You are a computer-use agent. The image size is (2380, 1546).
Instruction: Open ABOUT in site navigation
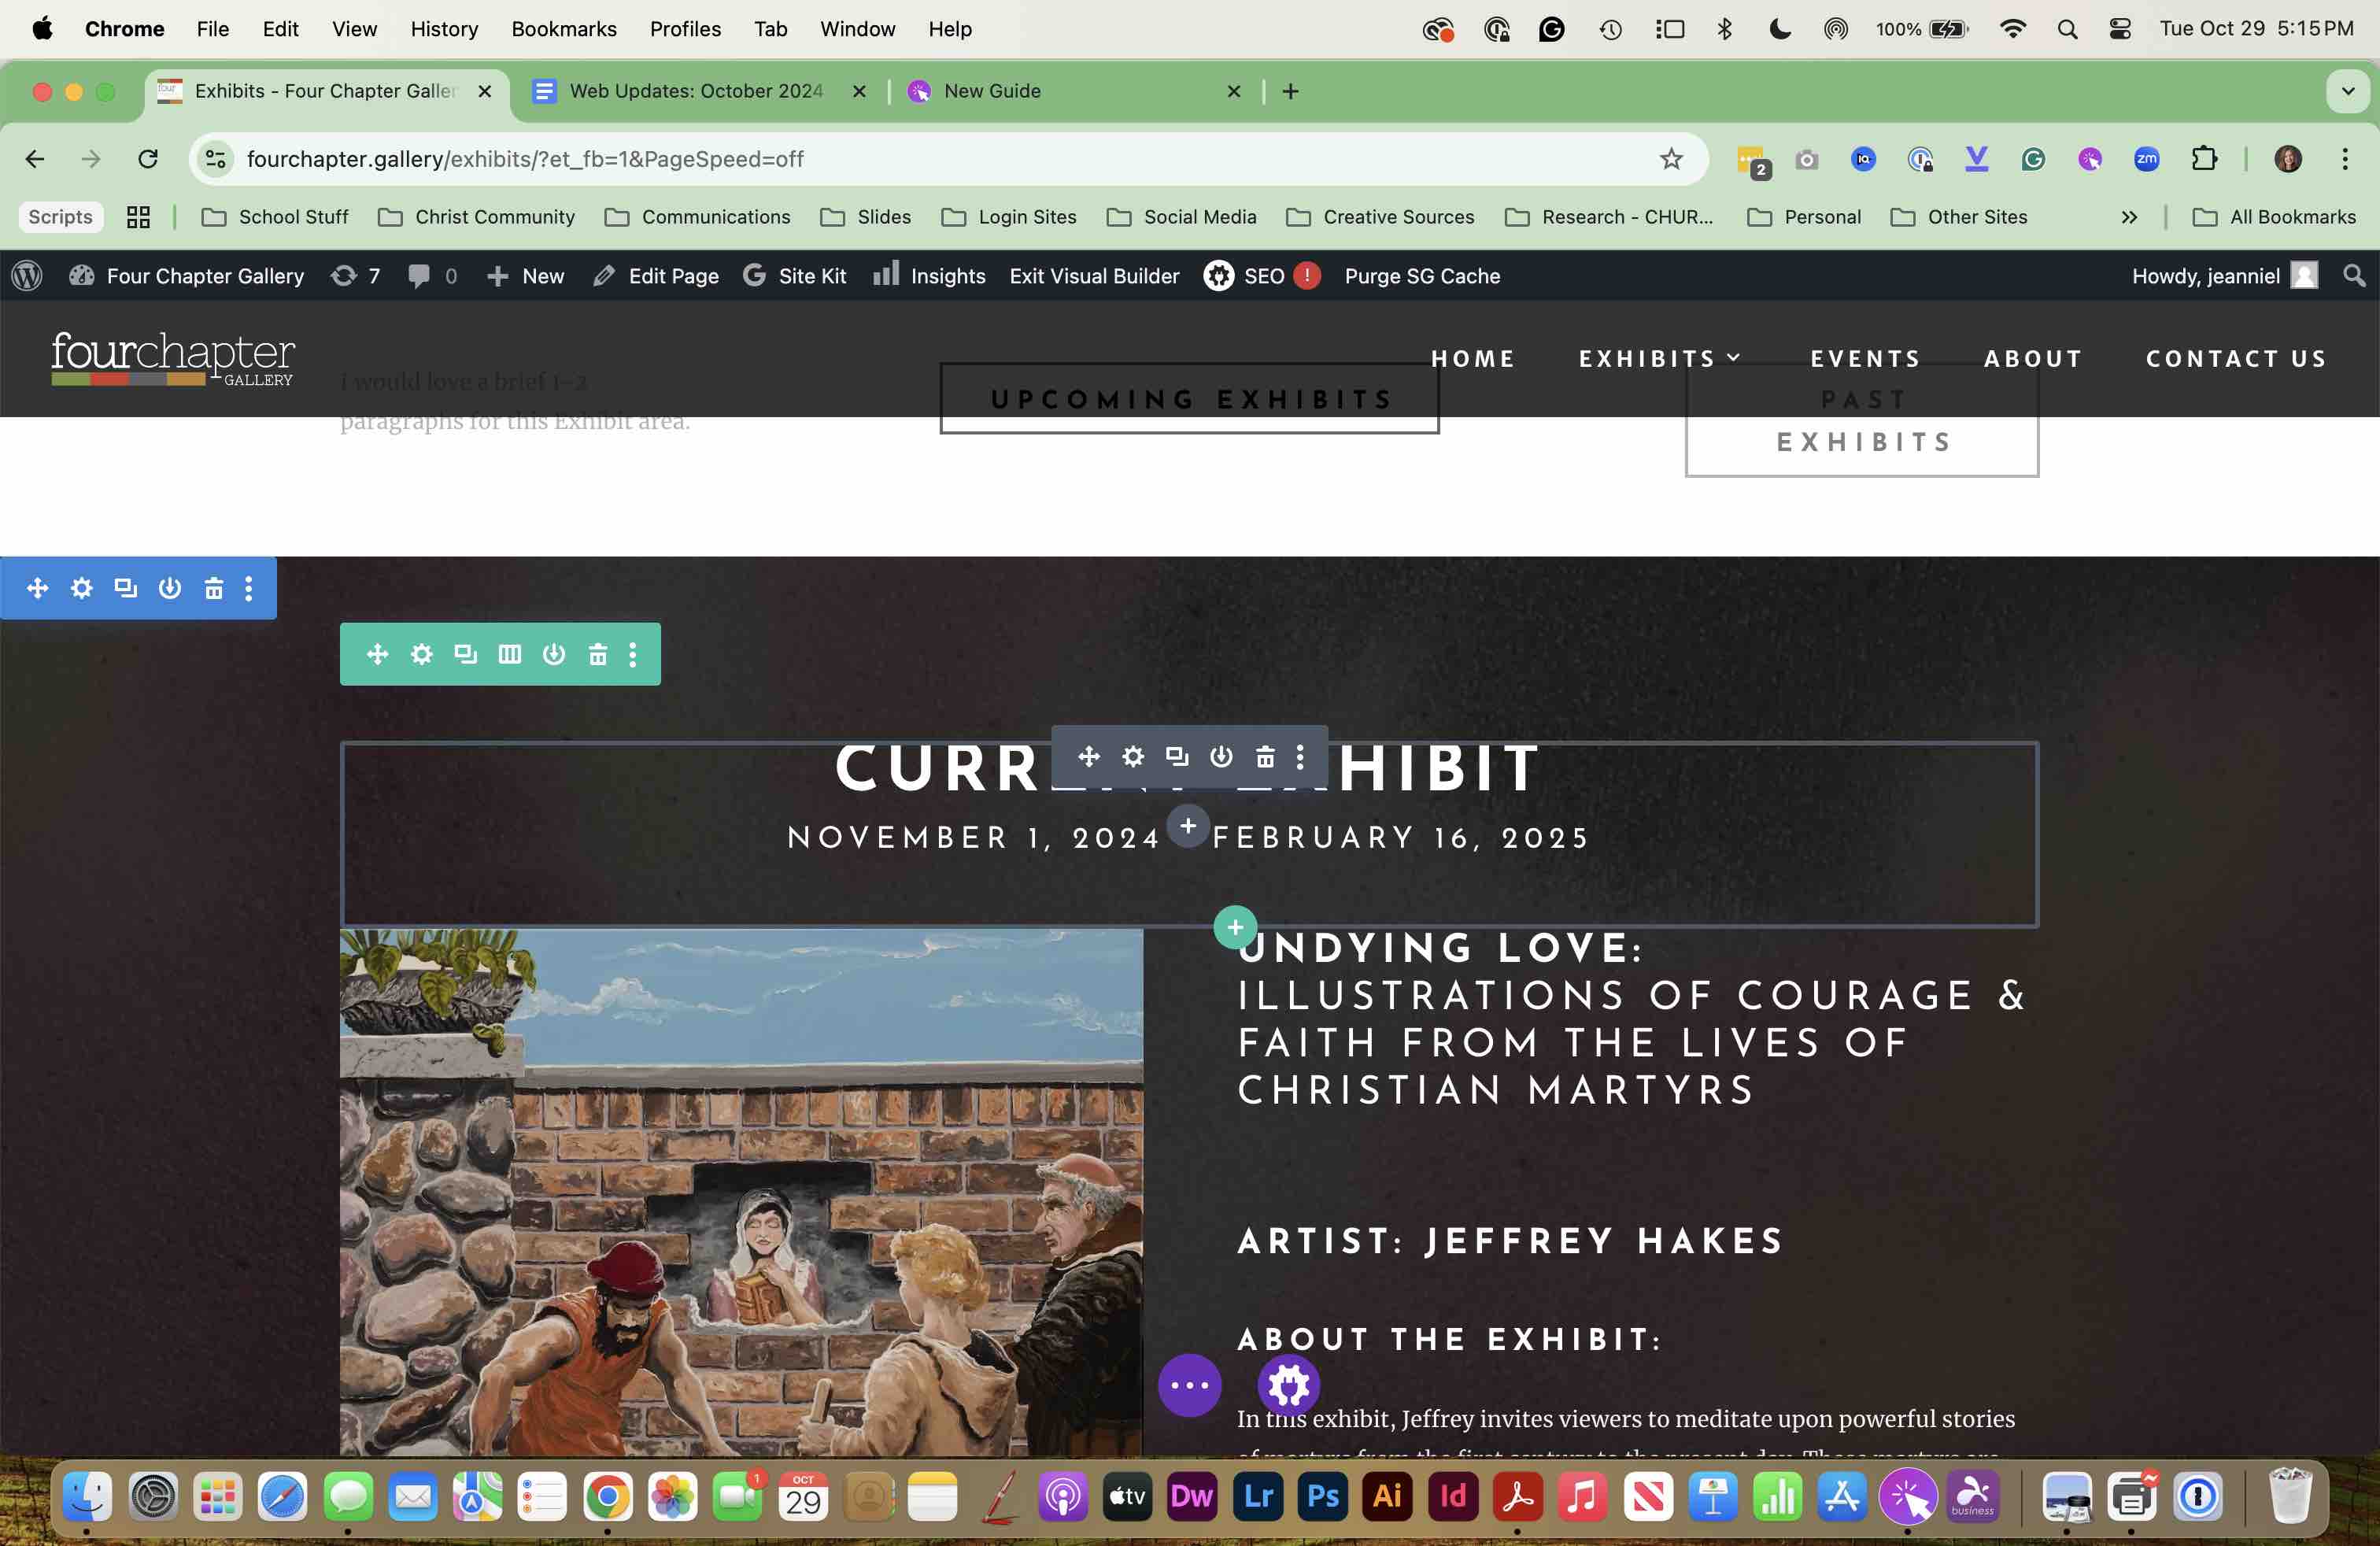tap(2033, 358)
